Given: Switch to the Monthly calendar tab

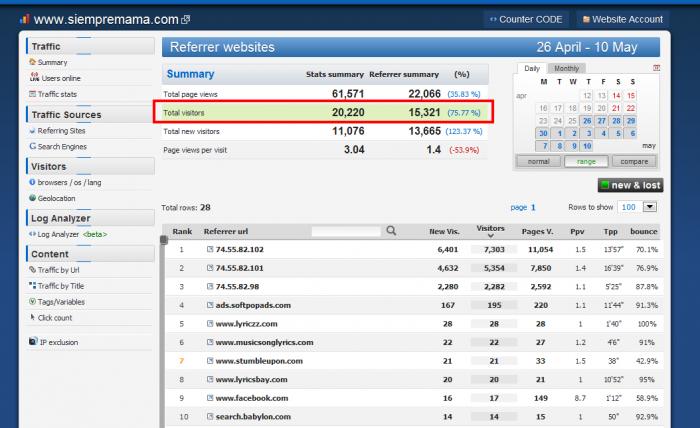Looking at the screenshot, I should [566, 68].
